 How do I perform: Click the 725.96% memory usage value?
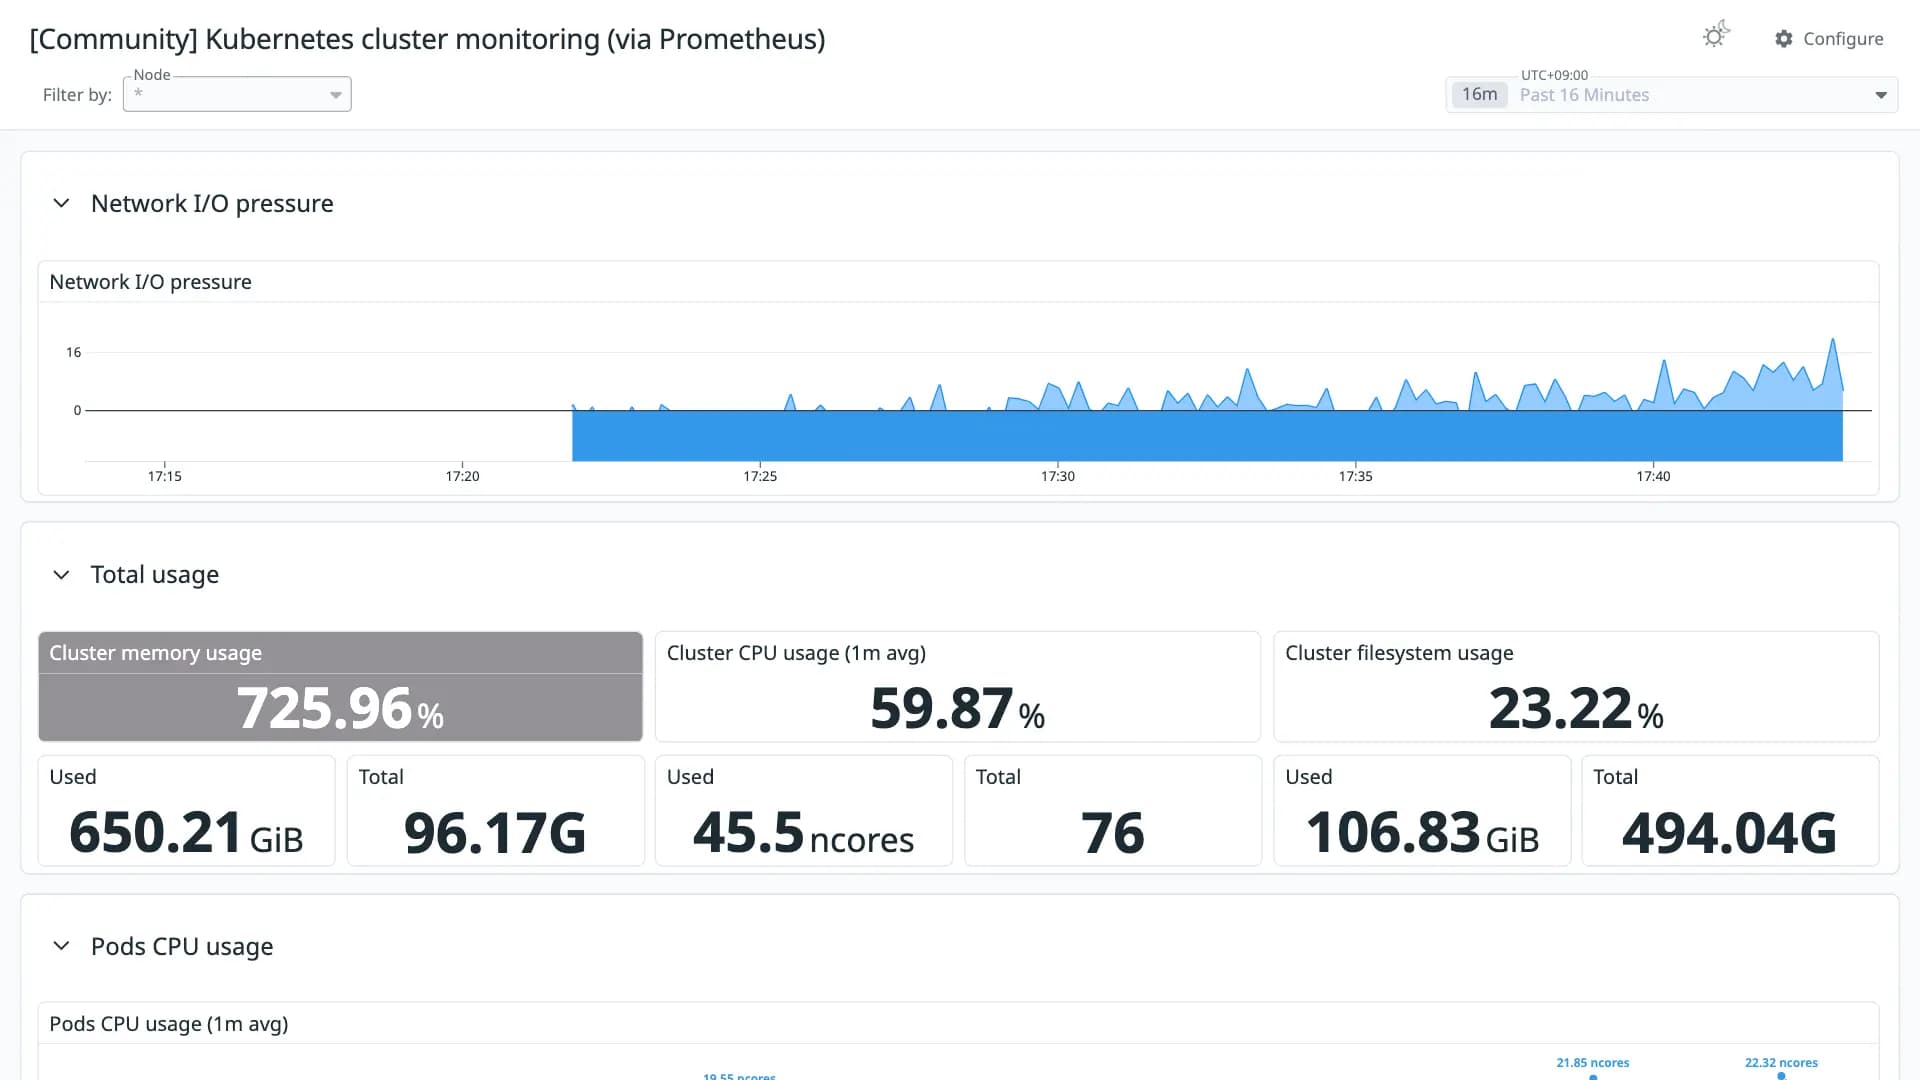pos(340,708)
